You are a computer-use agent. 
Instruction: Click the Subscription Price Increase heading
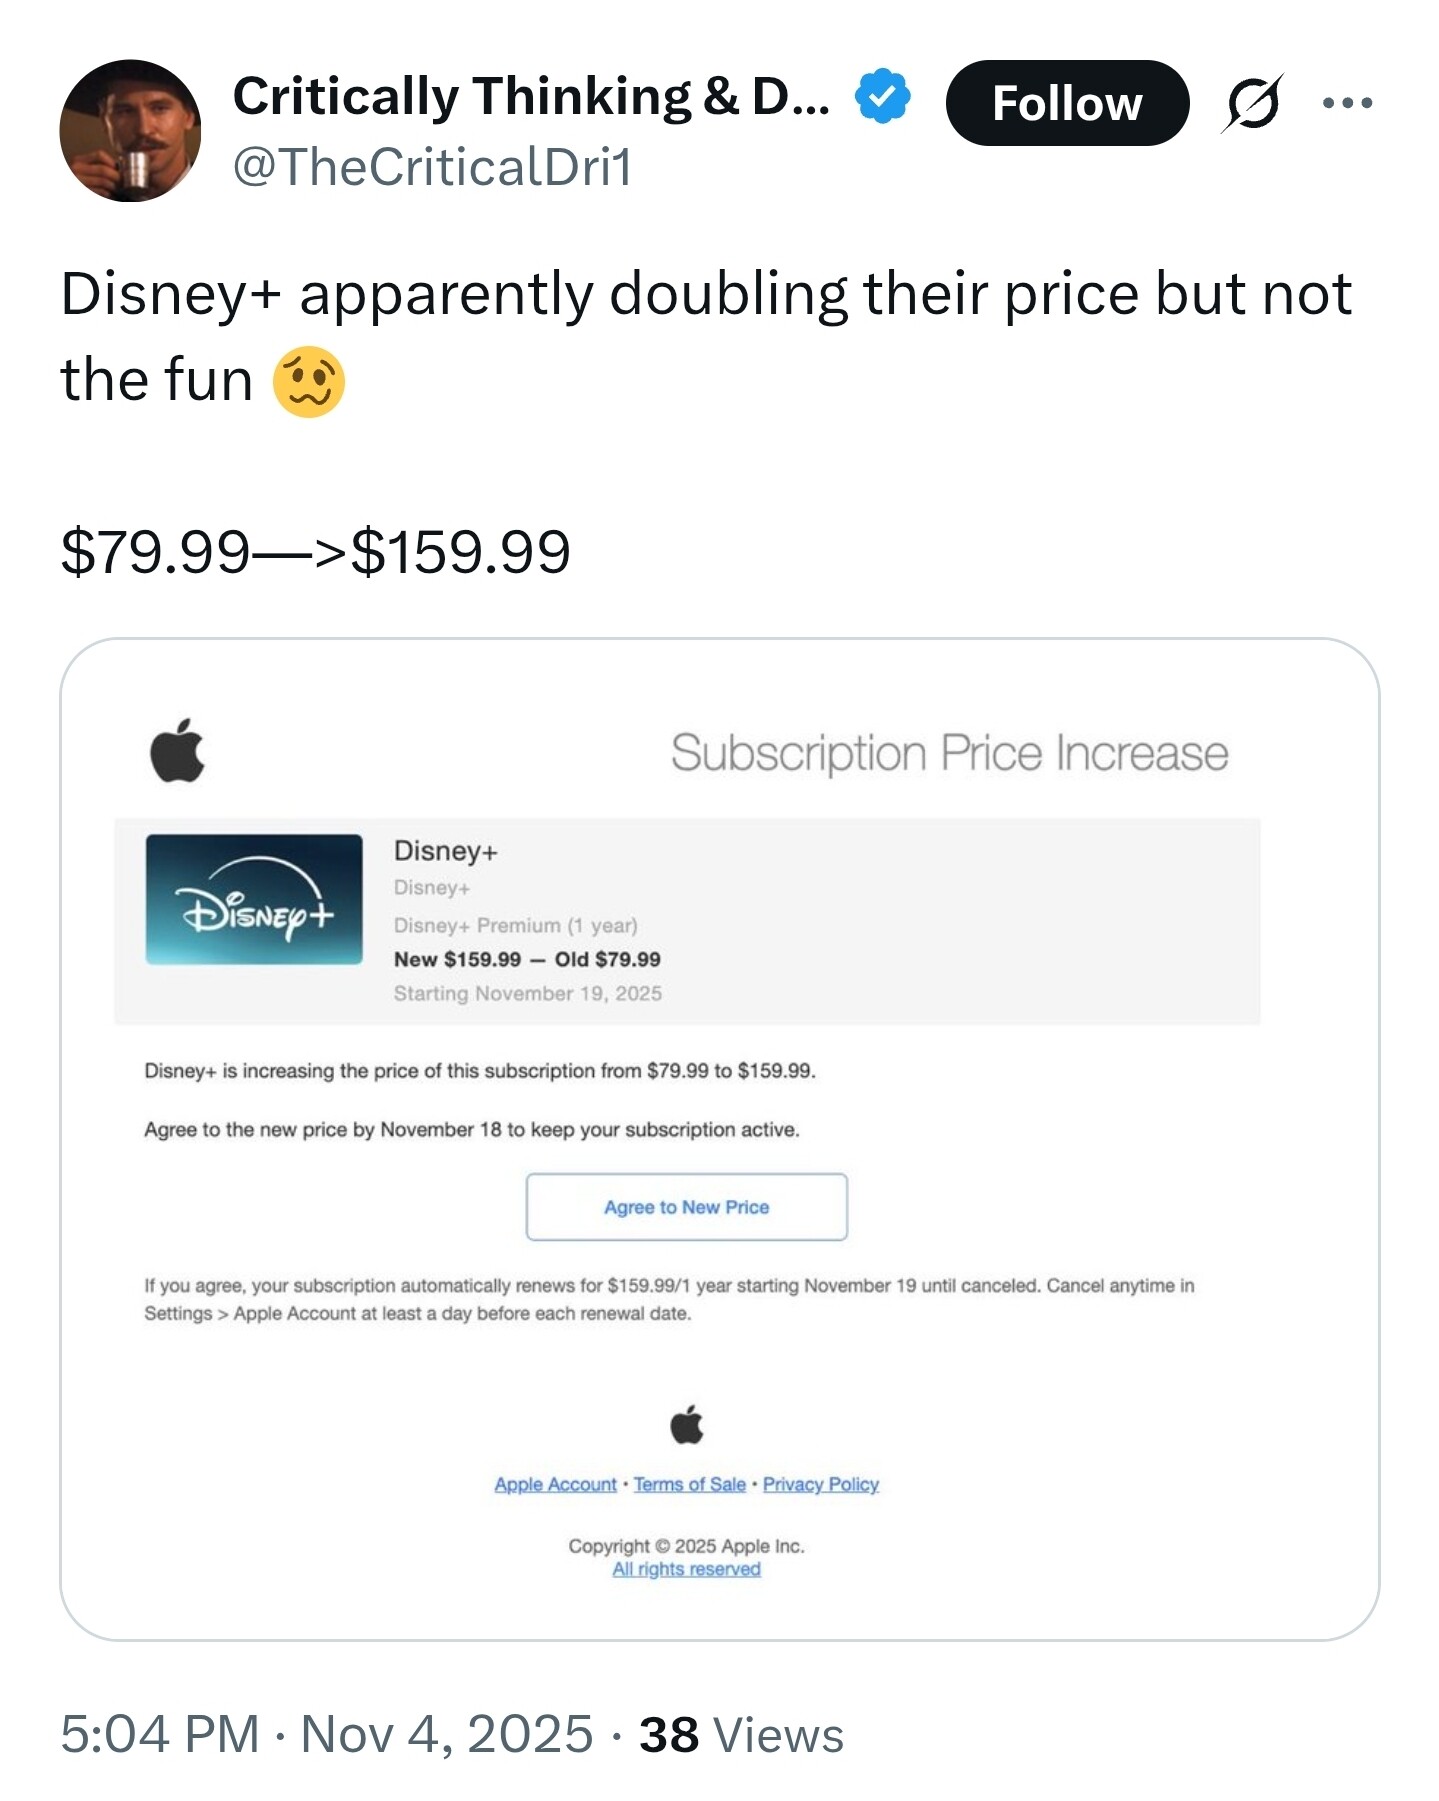tap(948, 753)
